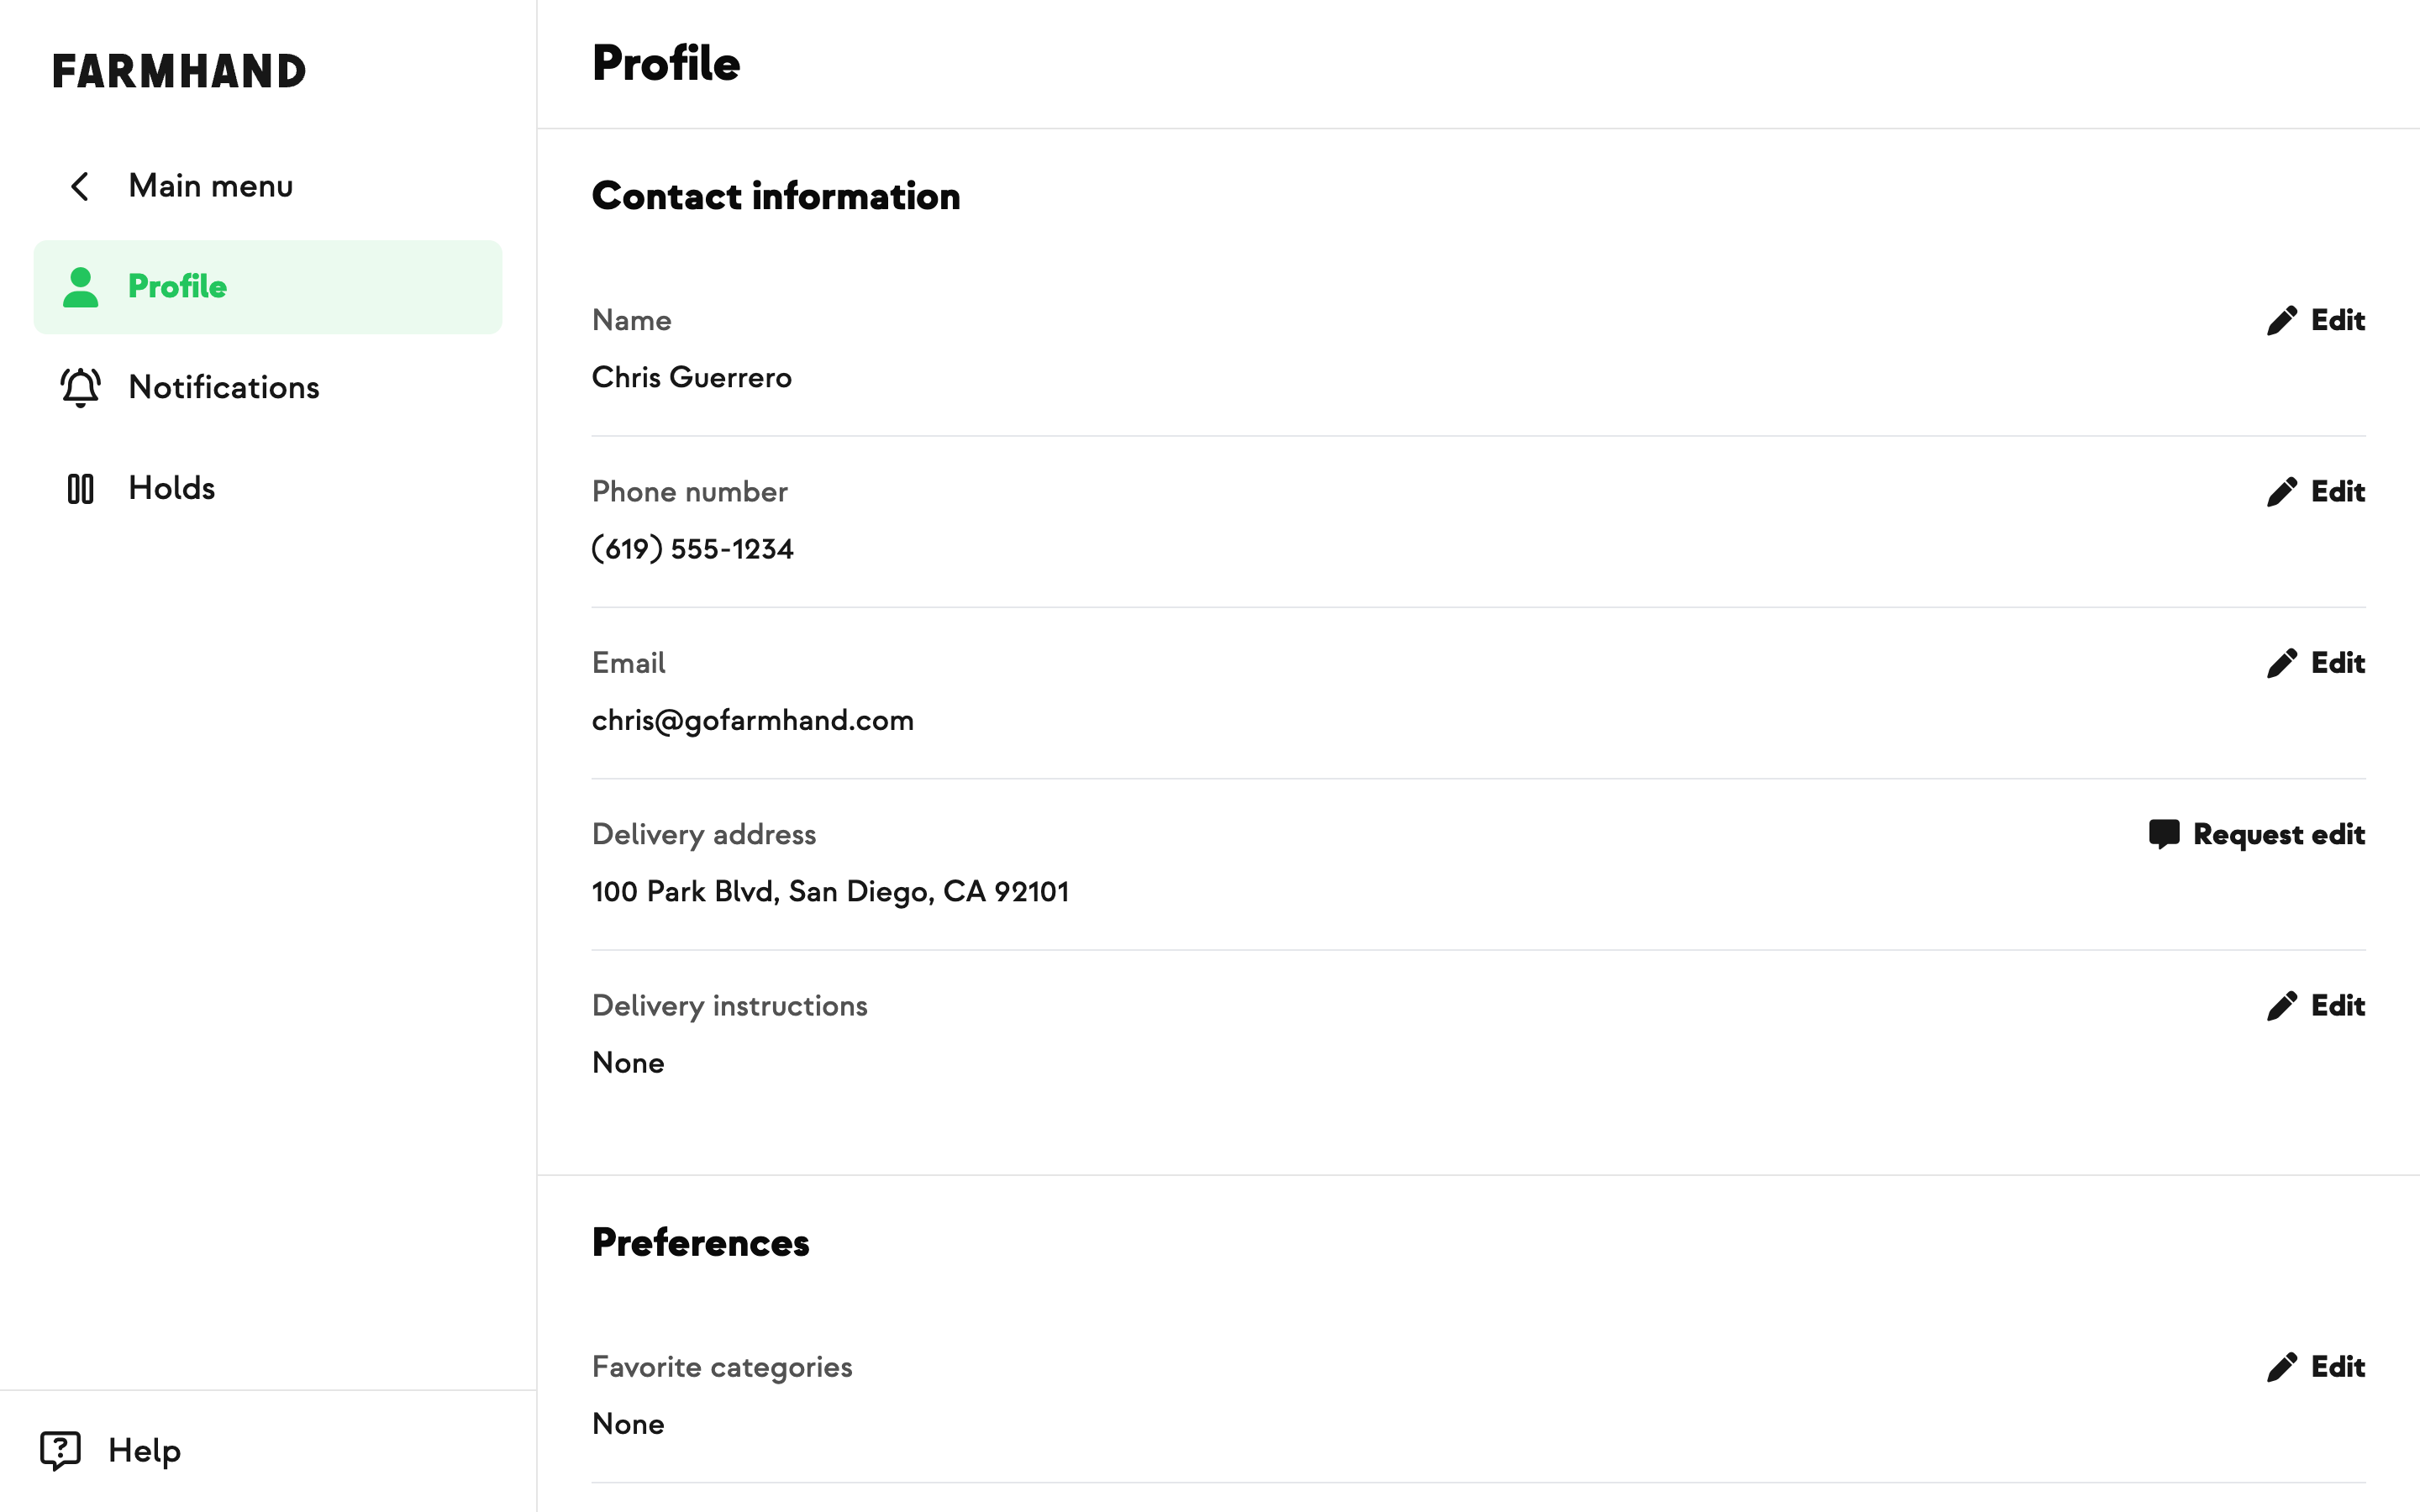Viewport: 2420px width, 1512px height.
Task: Open the Holds menu item
Action: pyautogui.click(x=172, y=488)
